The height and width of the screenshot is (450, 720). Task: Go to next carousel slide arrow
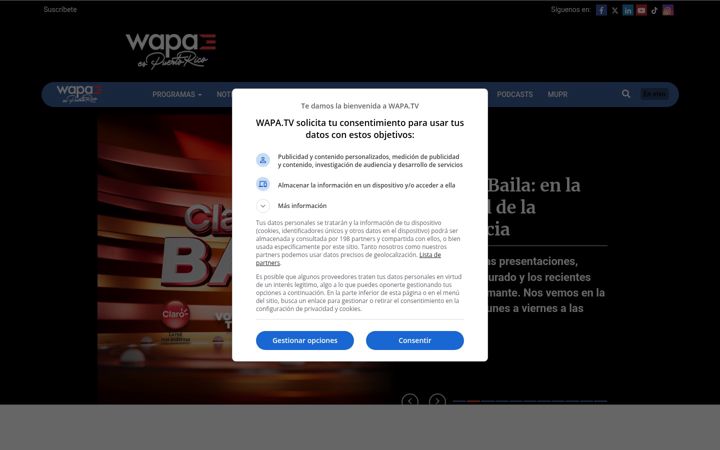[x=437, y=399]
